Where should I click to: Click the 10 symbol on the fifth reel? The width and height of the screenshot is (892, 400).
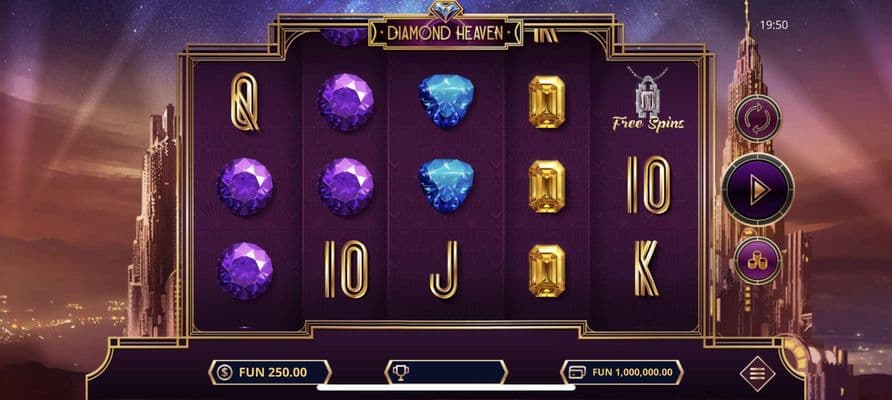coord(649,185)
